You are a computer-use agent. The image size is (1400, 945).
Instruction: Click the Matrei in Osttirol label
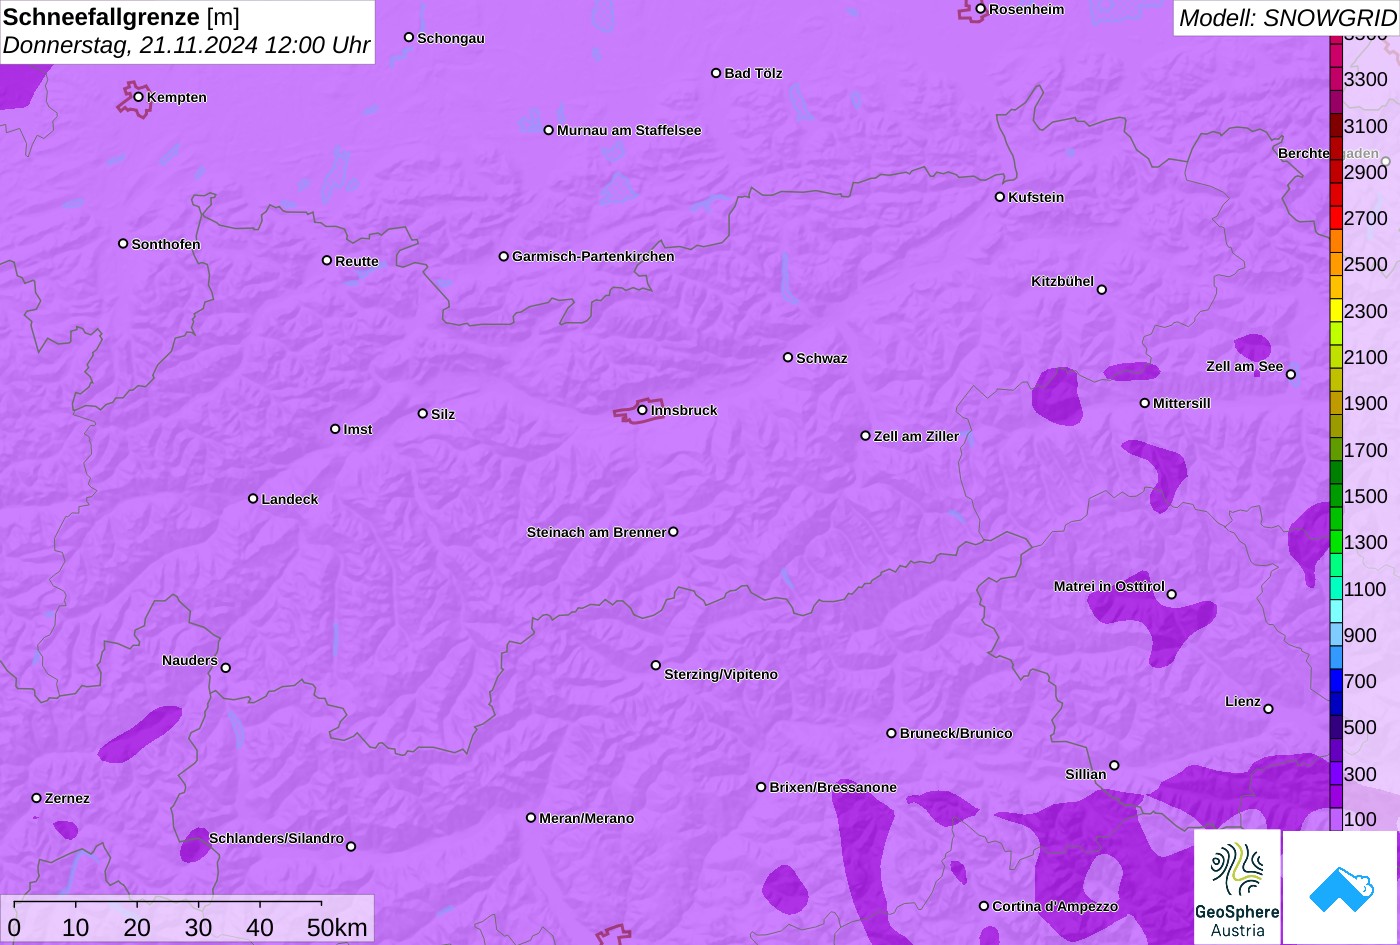click(x=1109, y=587)
